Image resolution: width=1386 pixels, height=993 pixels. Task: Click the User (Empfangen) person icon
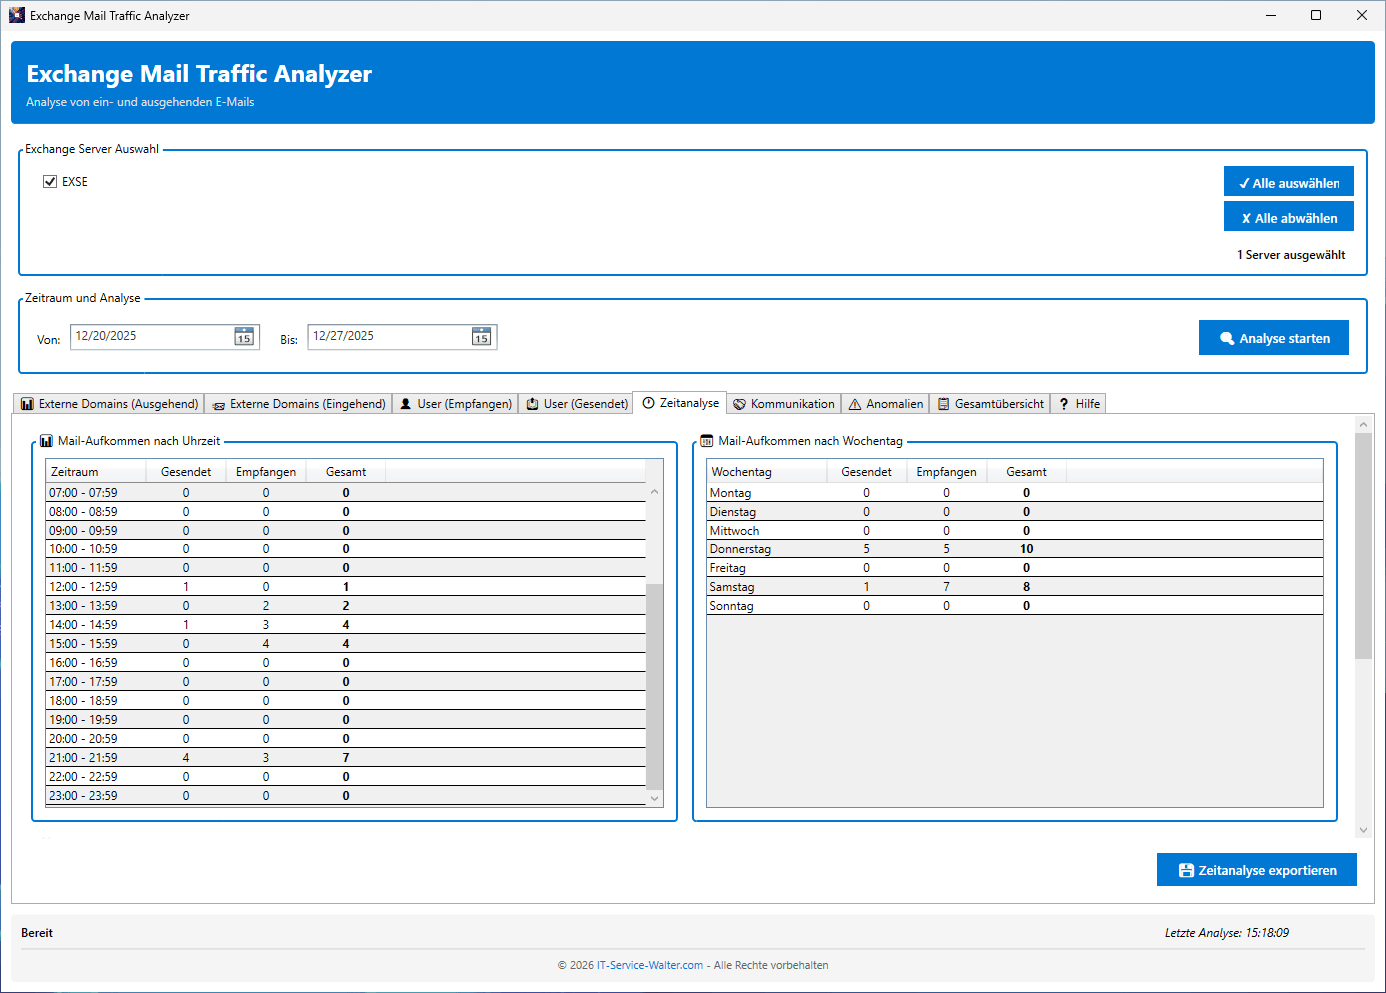[406, 404]
